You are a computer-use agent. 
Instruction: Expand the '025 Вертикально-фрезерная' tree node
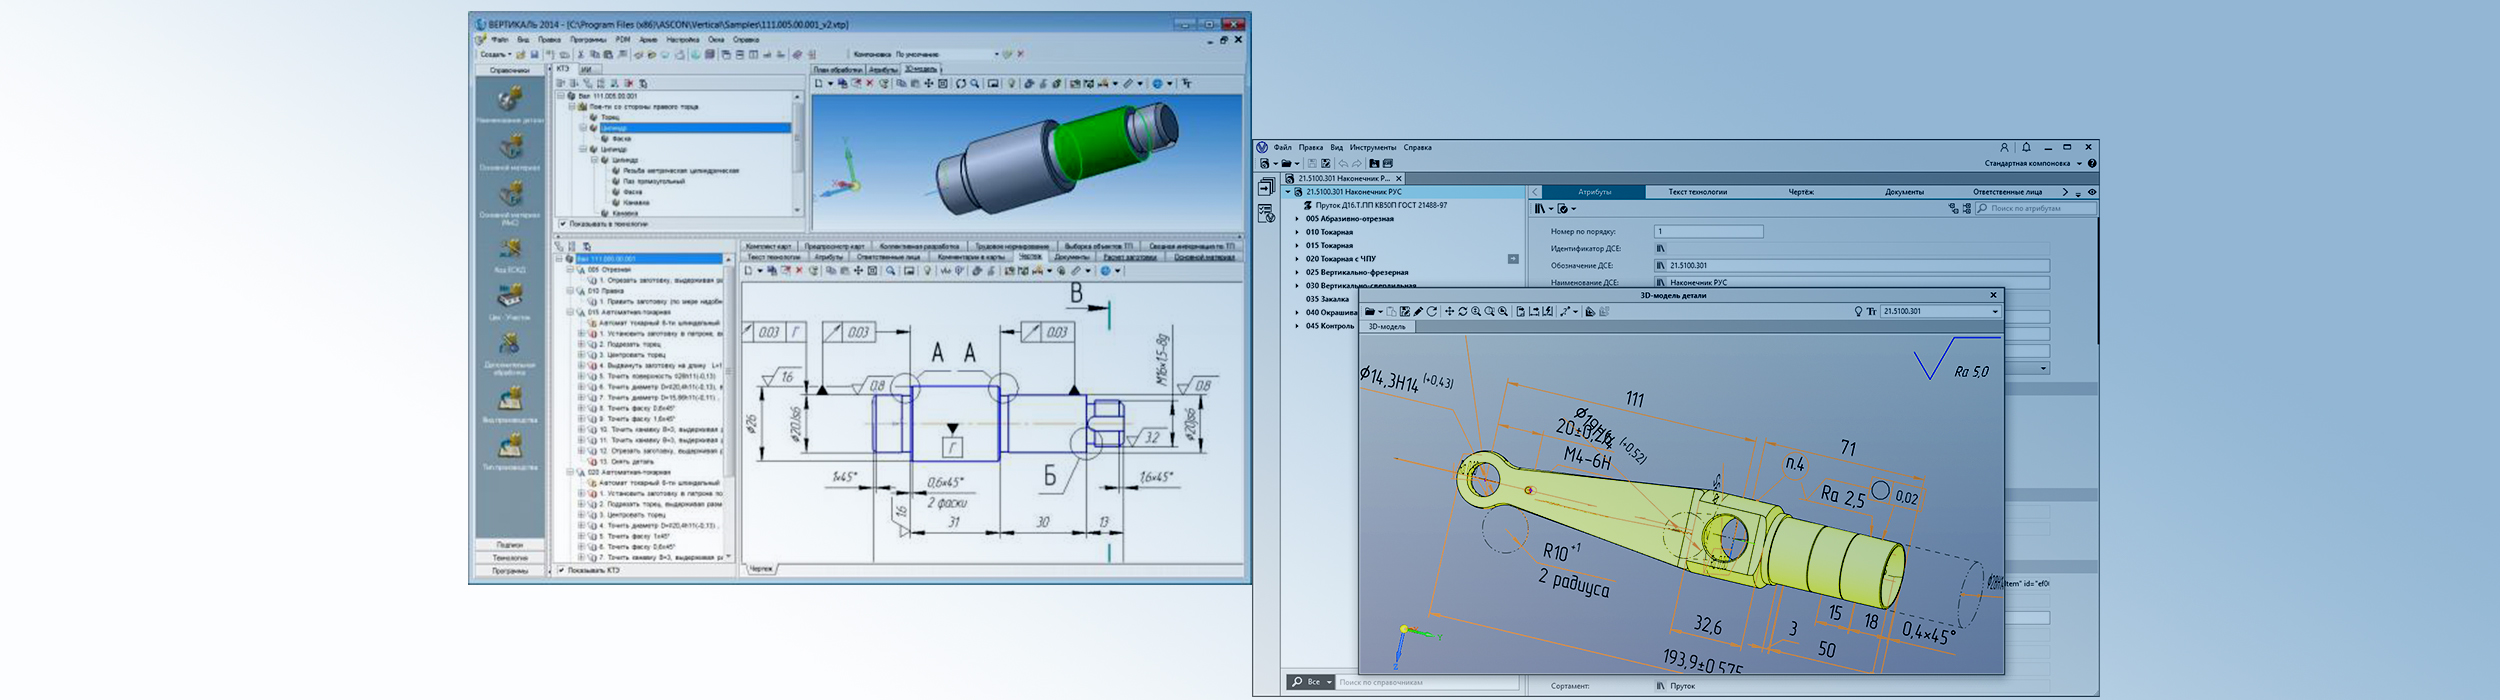pos(1297,272)
